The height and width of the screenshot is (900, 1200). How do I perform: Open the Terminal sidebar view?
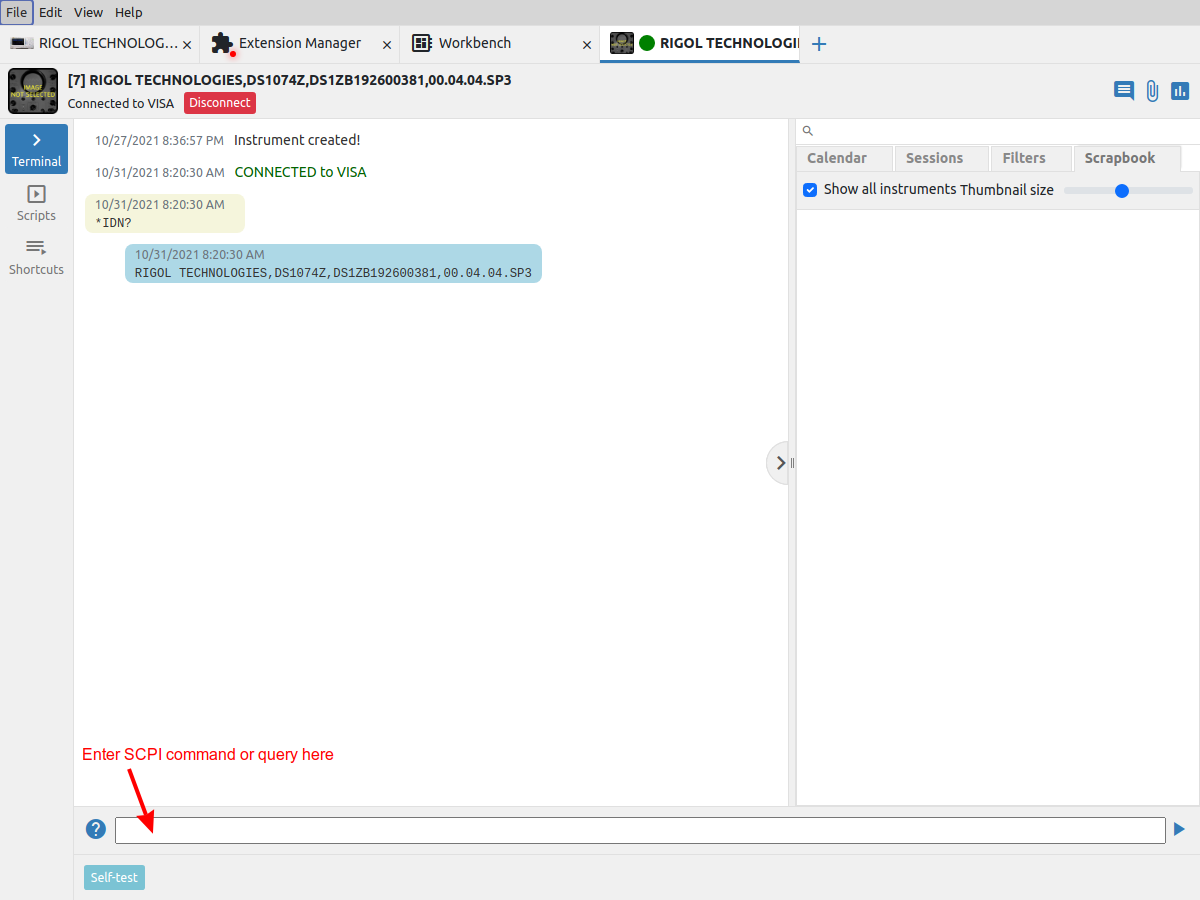click(x=36, y=149)
